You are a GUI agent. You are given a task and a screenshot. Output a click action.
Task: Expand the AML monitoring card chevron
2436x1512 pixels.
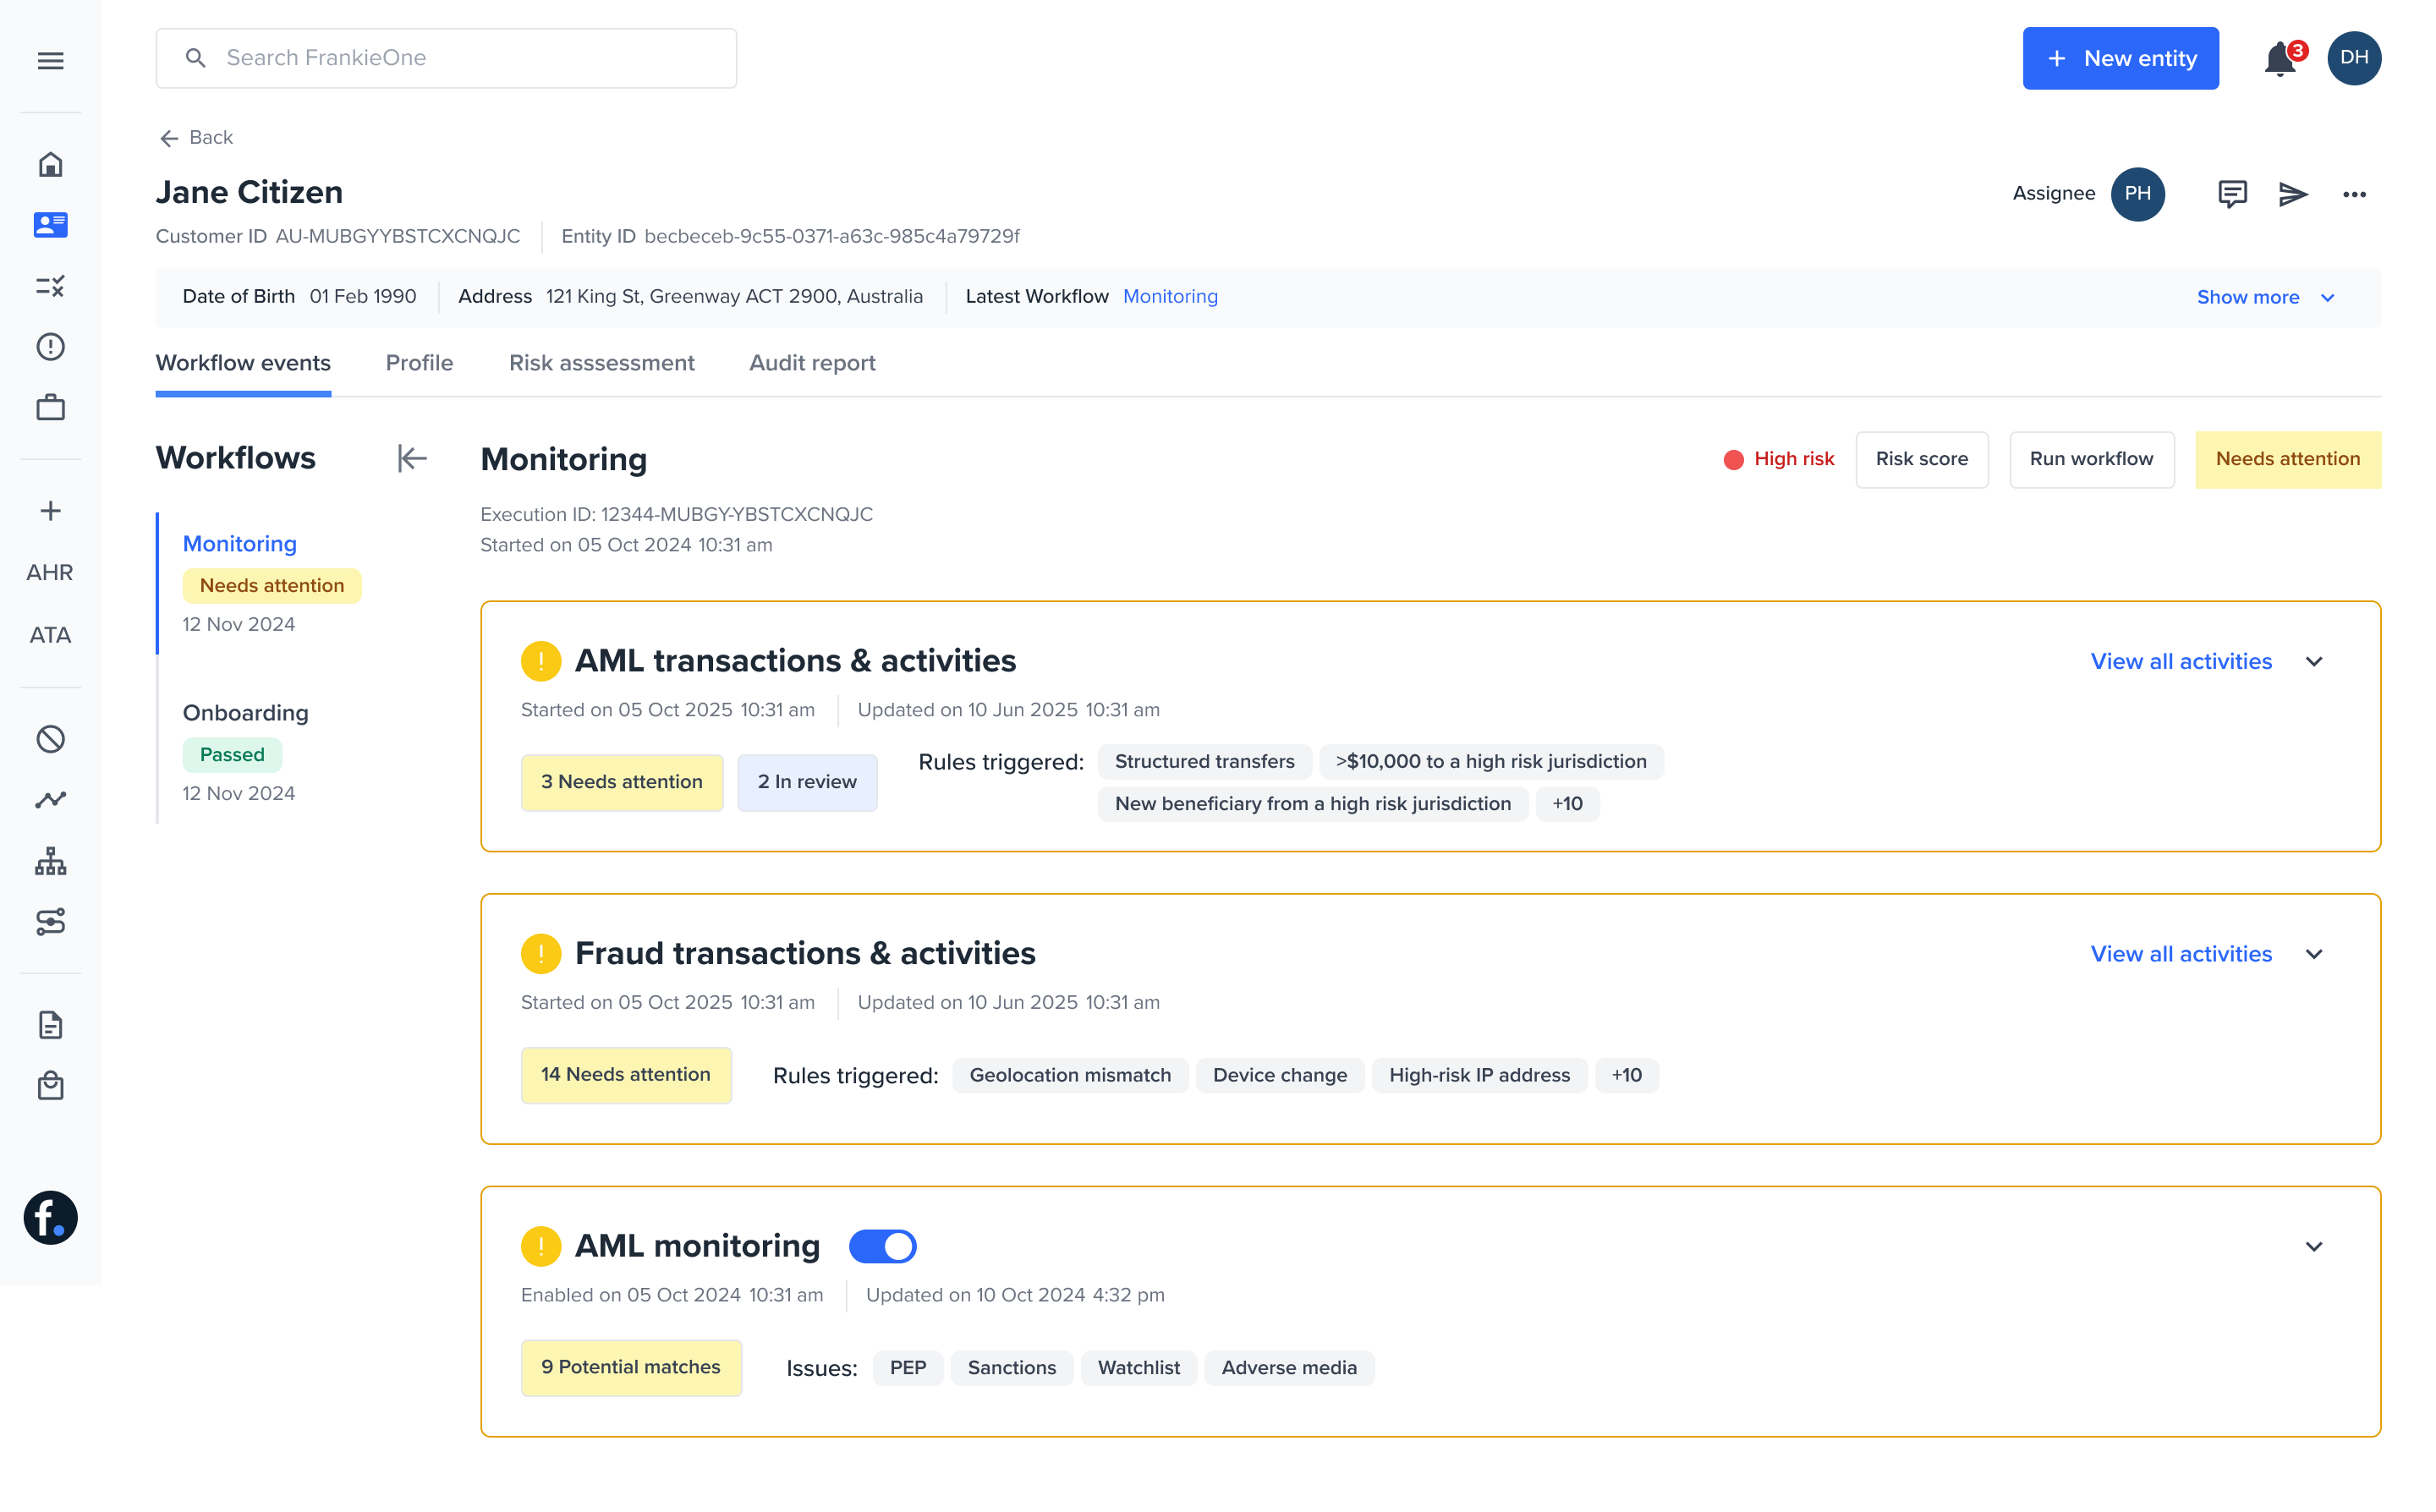[2314, 1247]
